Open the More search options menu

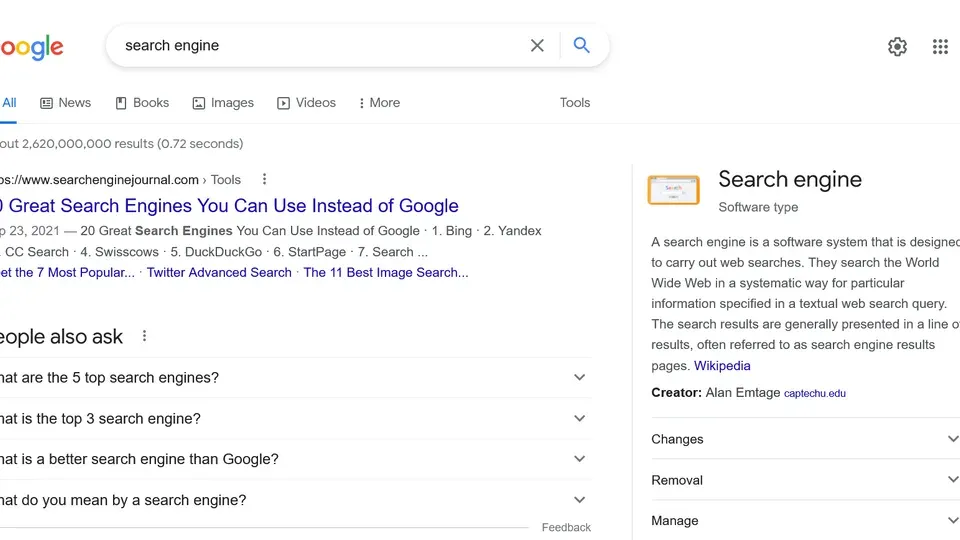(379, 103)
